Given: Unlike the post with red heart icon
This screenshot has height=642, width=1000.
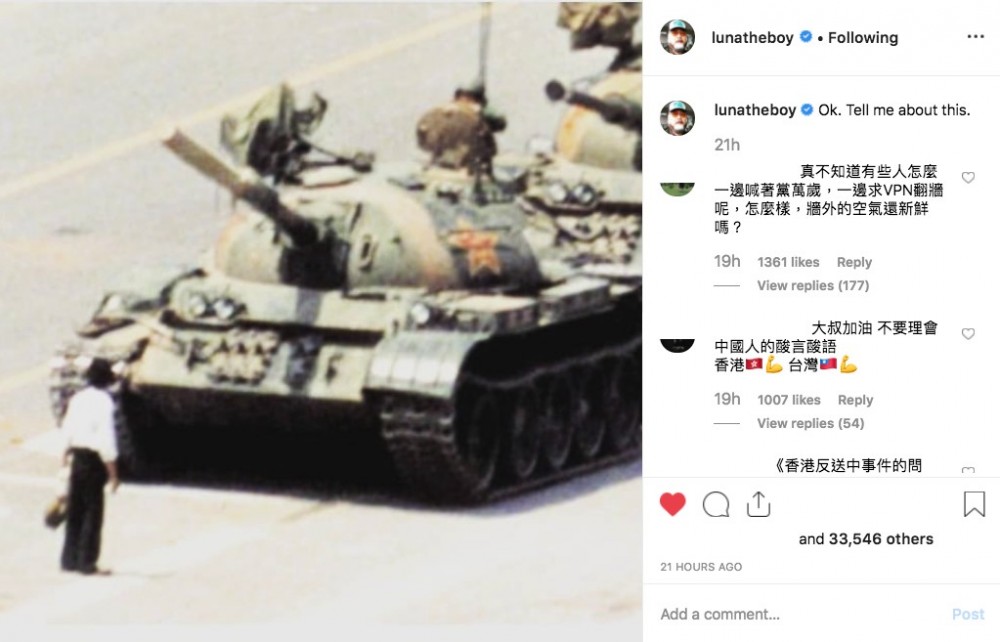Looking at the screenshot, I should tap(672, 504).
